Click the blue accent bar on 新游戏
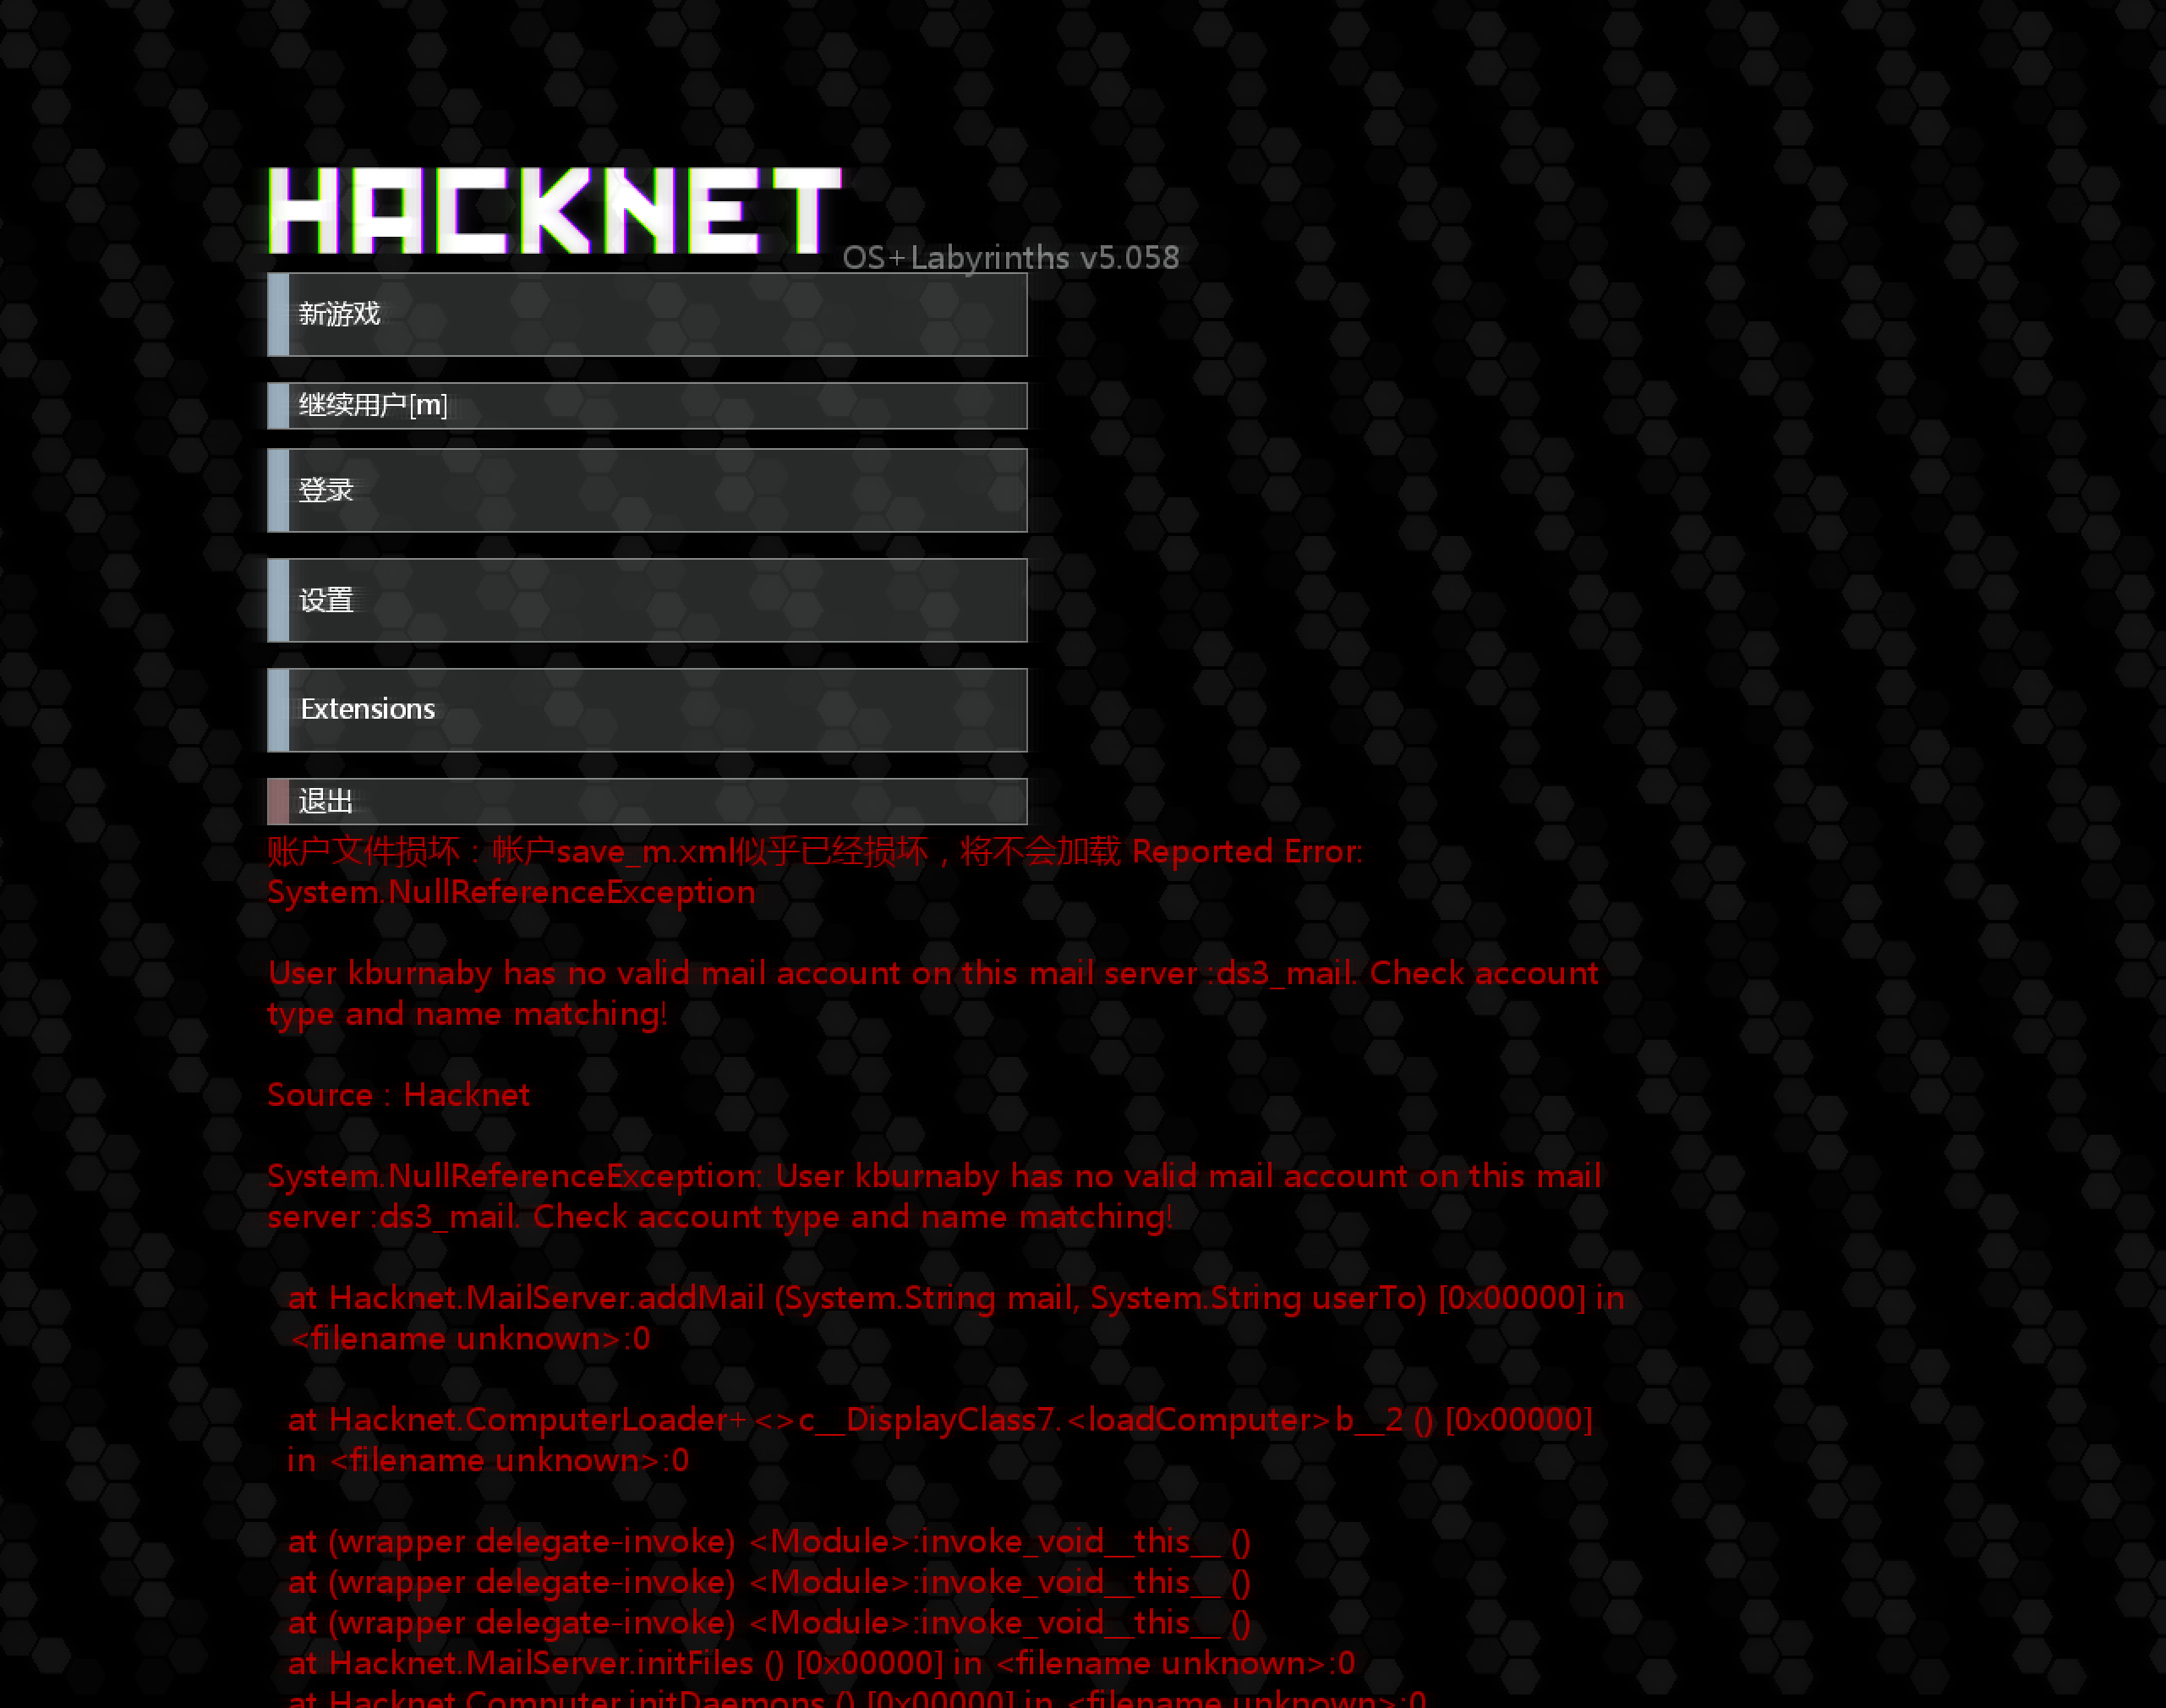The width and height of the screenshot is (2166, 1708). [x=278, y=314]
